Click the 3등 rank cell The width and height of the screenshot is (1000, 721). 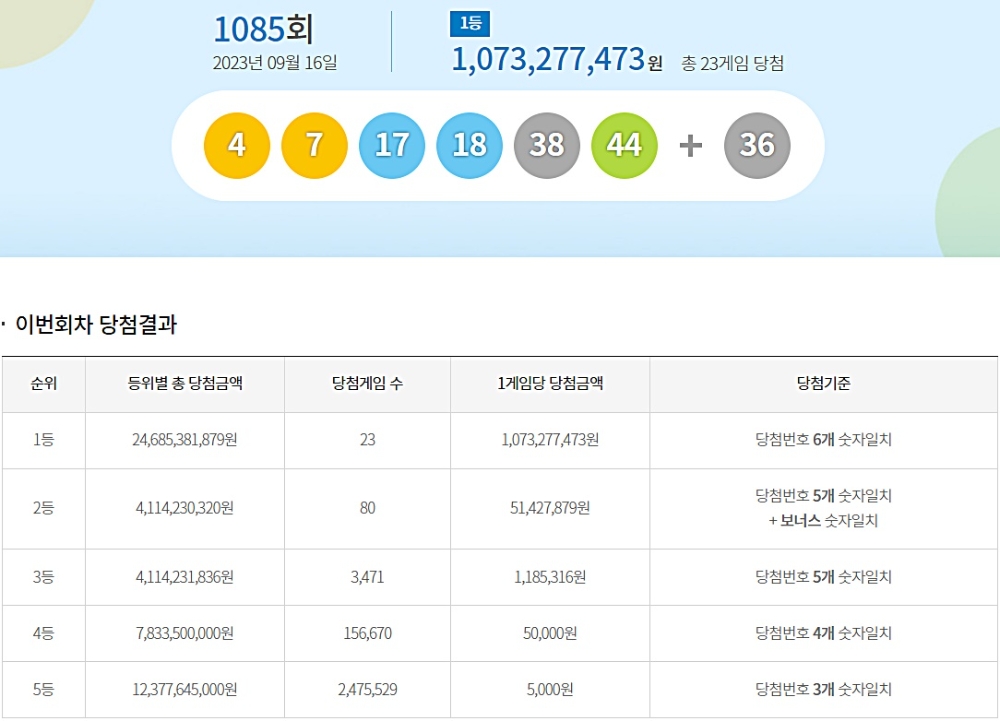pos(44,577)
